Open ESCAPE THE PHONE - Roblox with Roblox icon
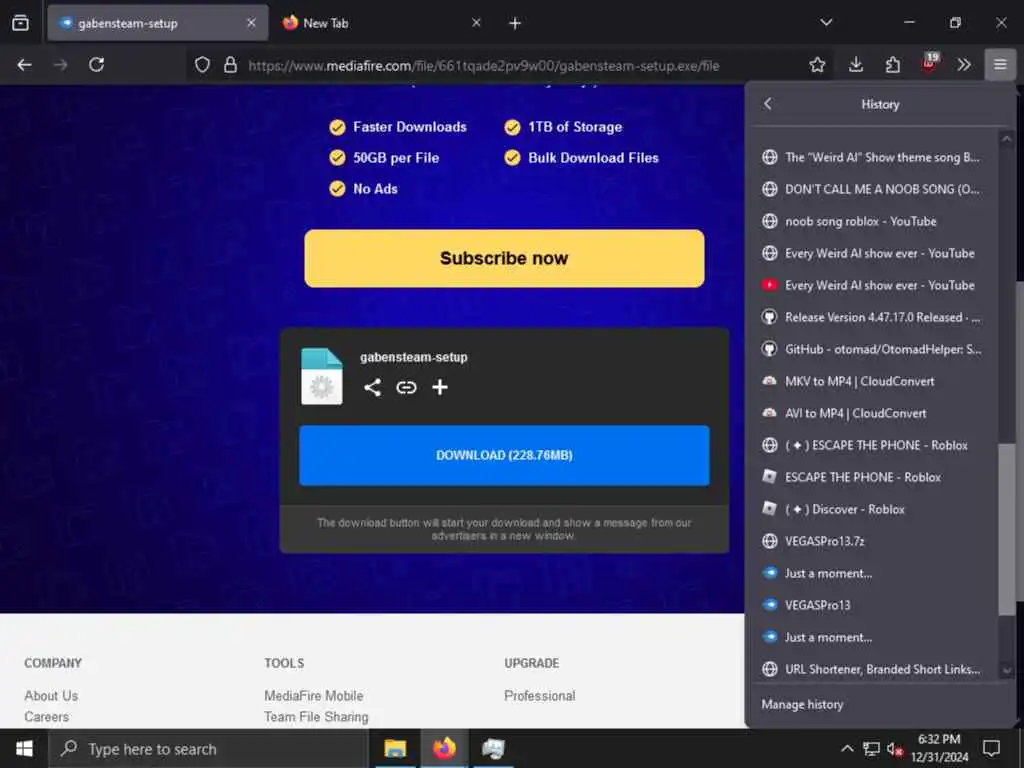 click(875, 477)
